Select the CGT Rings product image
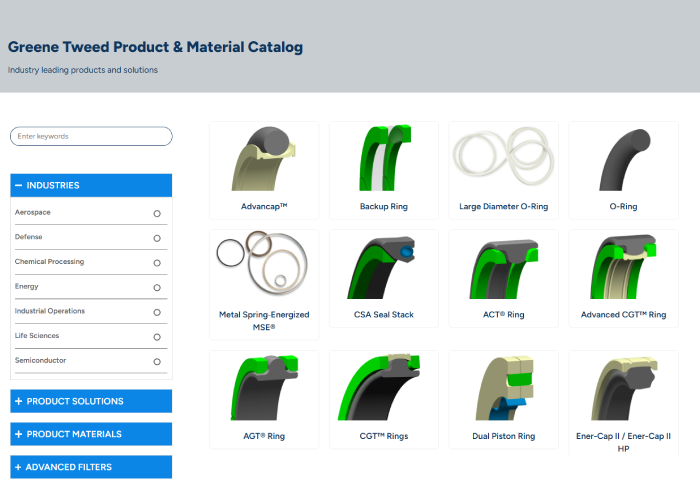Image resolution: width=700 pixels, height=500 pixels. (x=384, y=390)
